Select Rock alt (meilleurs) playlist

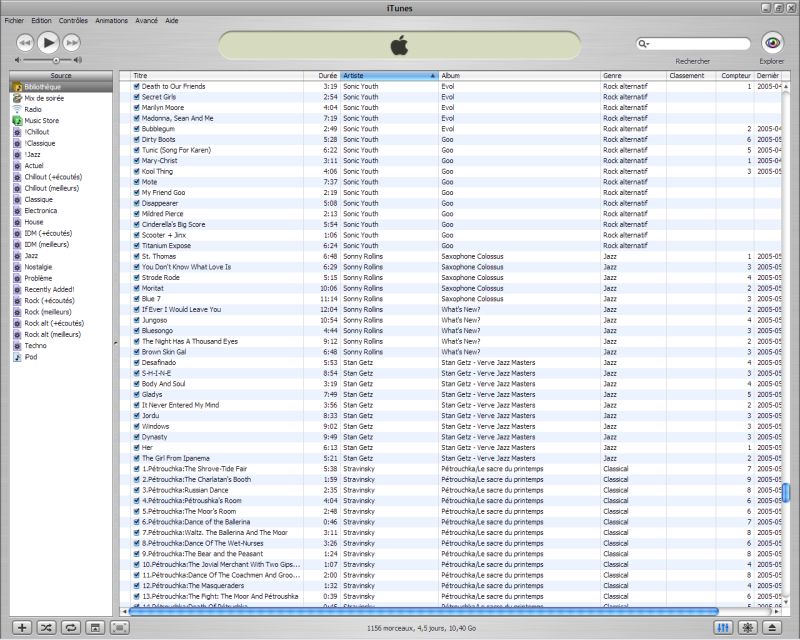(x=61, y=334)
